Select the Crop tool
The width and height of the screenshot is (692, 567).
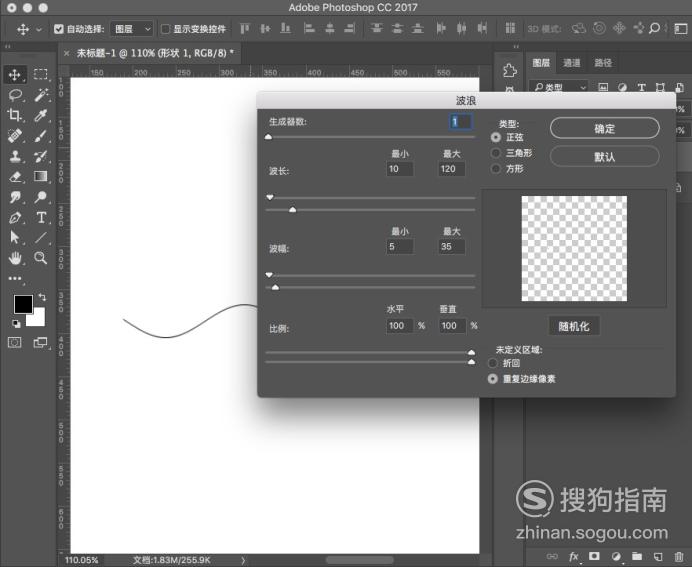(x=15, y=115)
